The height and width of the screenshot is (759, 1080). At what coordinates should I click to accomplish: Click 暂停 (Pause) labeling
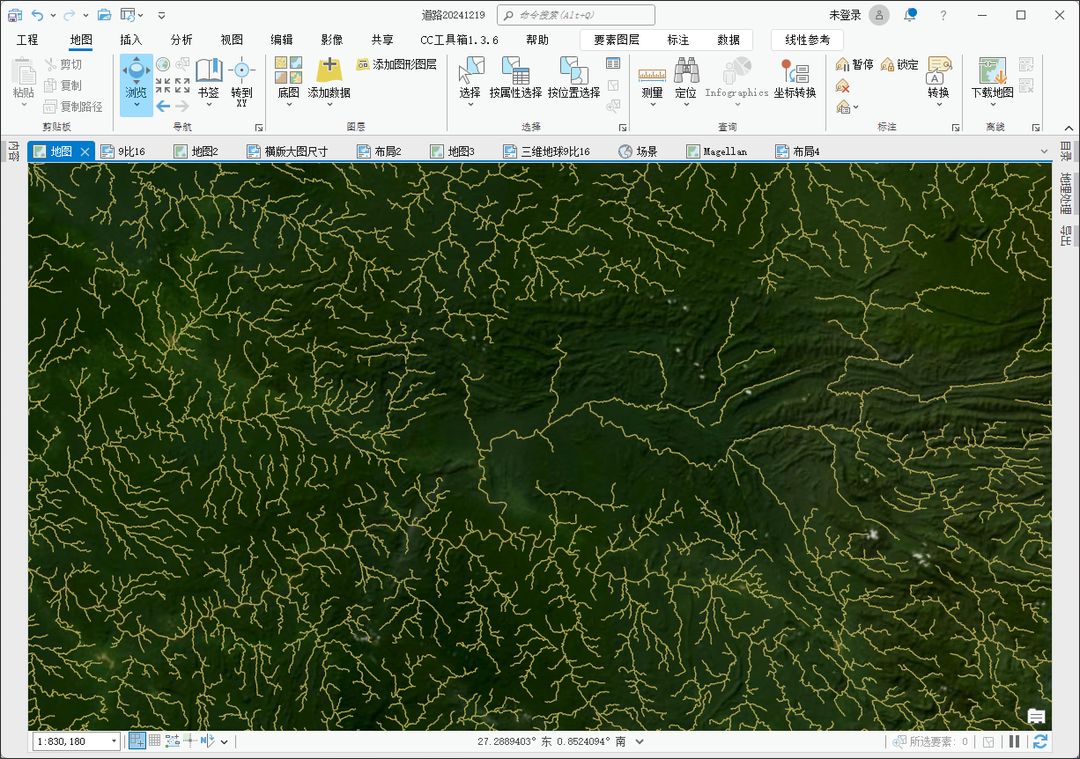coord(855,65)
